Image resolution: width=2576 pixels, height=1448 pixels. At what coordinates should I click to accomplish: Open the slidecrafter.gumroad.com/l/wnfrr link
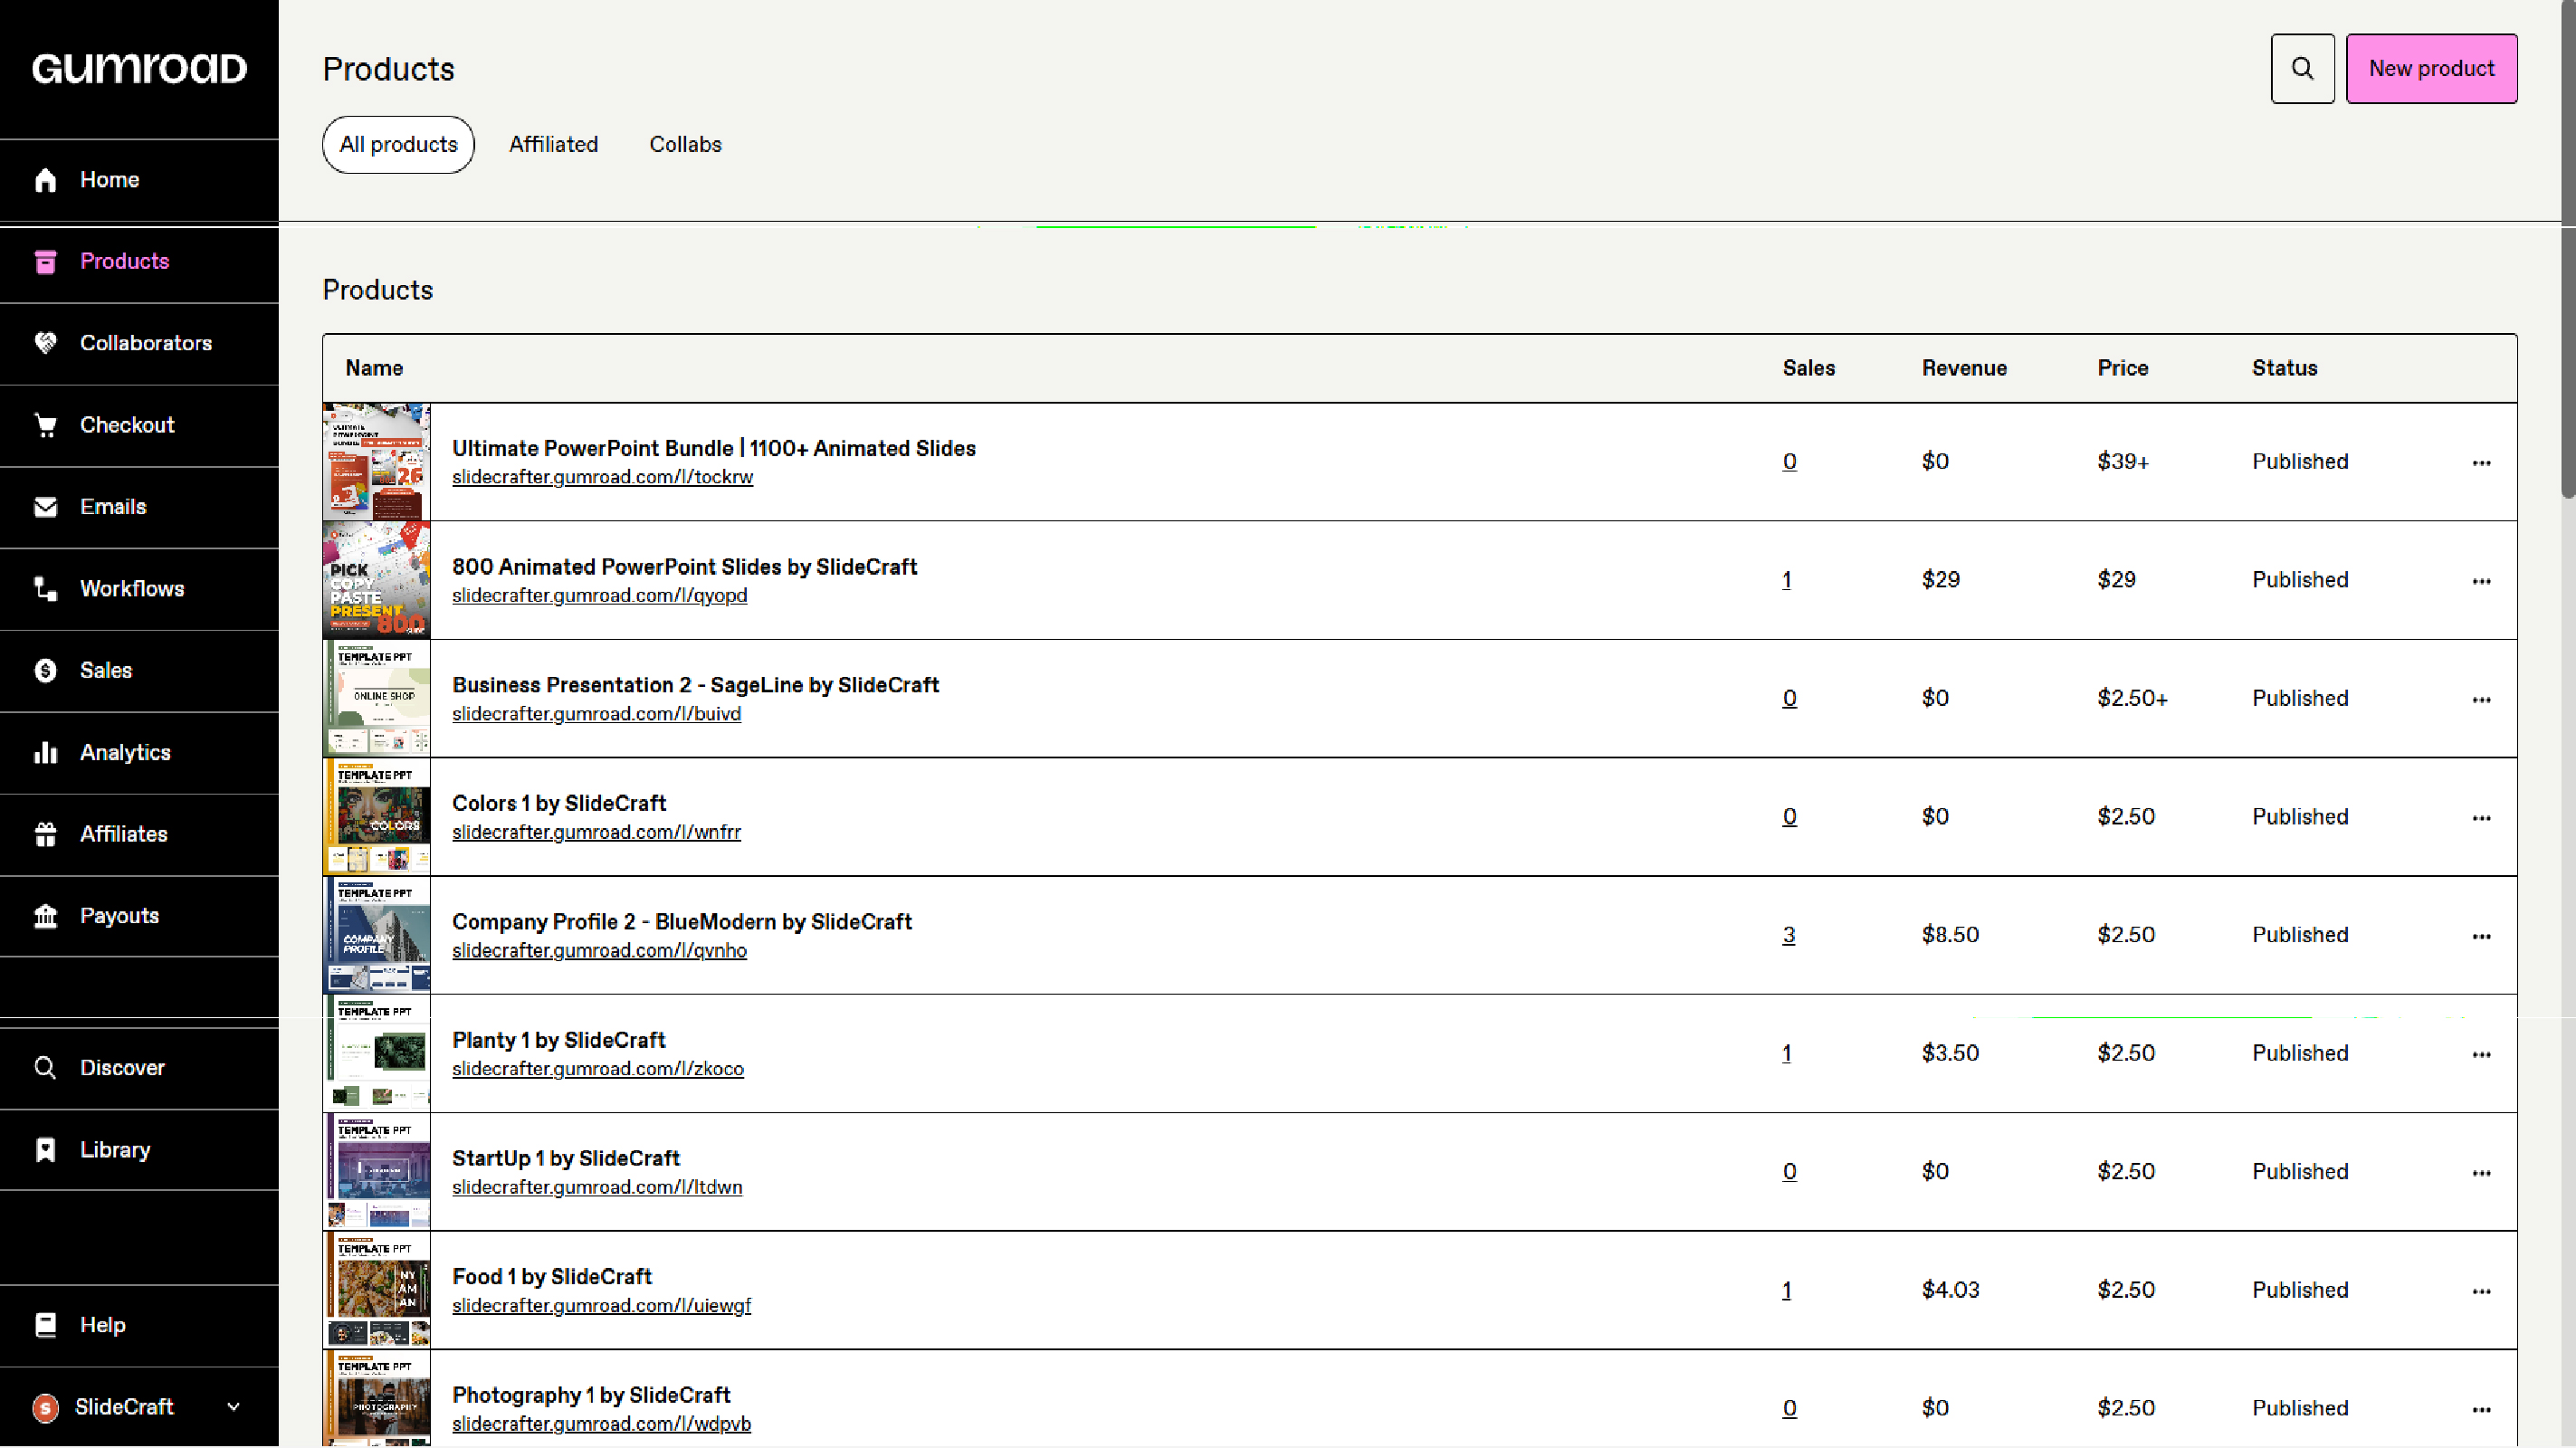pyautogui.click(x=596, y=832)
